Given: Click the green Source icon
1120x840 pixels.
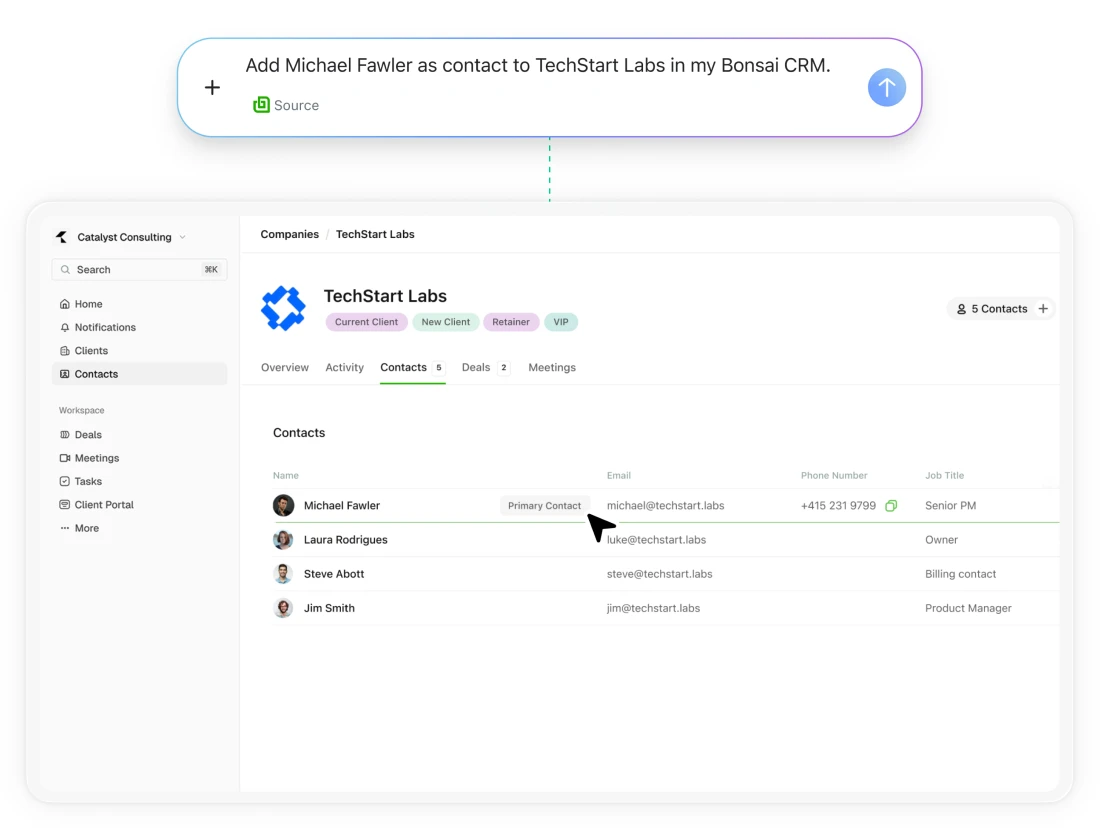Looking at the screenshot, I should 261,105.
